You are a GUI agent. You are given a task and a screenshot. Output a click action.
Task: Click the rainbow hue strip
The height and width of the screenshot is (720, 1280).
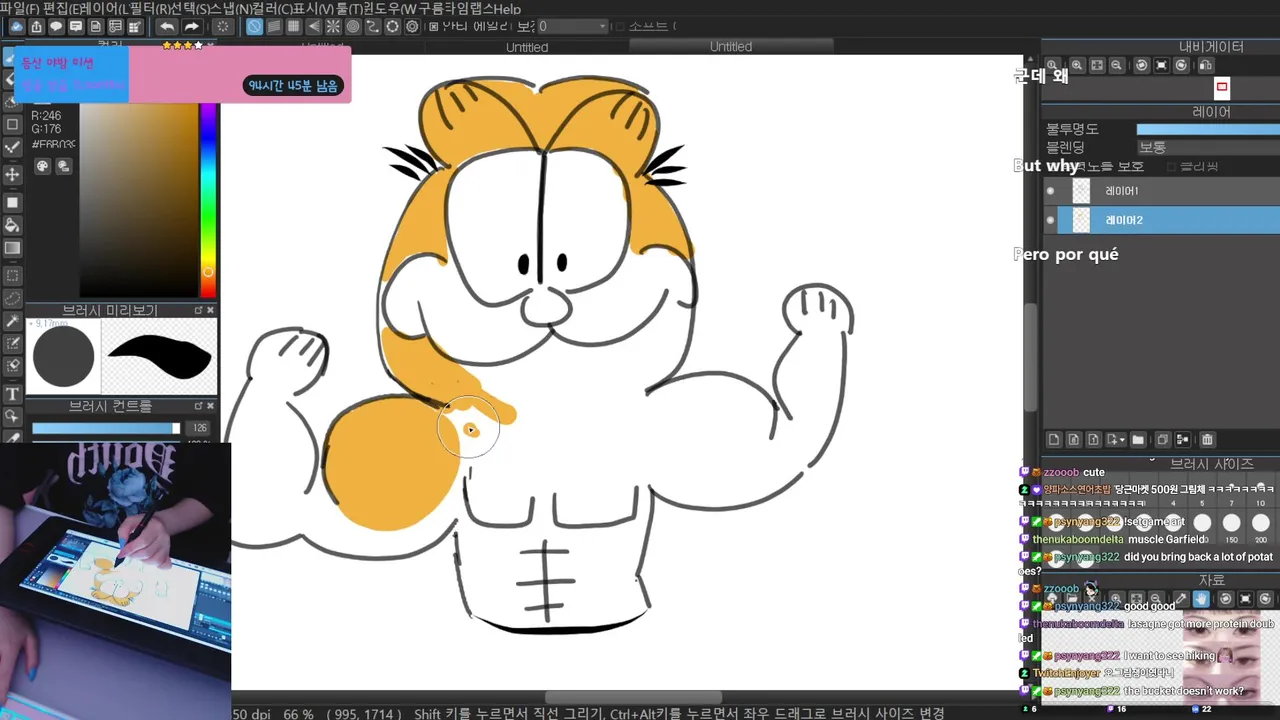pos(208,200)
